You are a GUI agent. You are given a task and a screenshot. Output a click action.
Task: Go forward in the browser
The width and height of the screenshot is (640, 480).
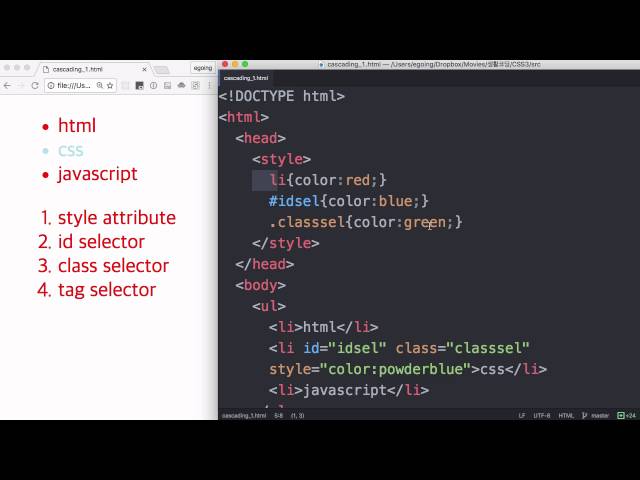(x=21, y=86)
